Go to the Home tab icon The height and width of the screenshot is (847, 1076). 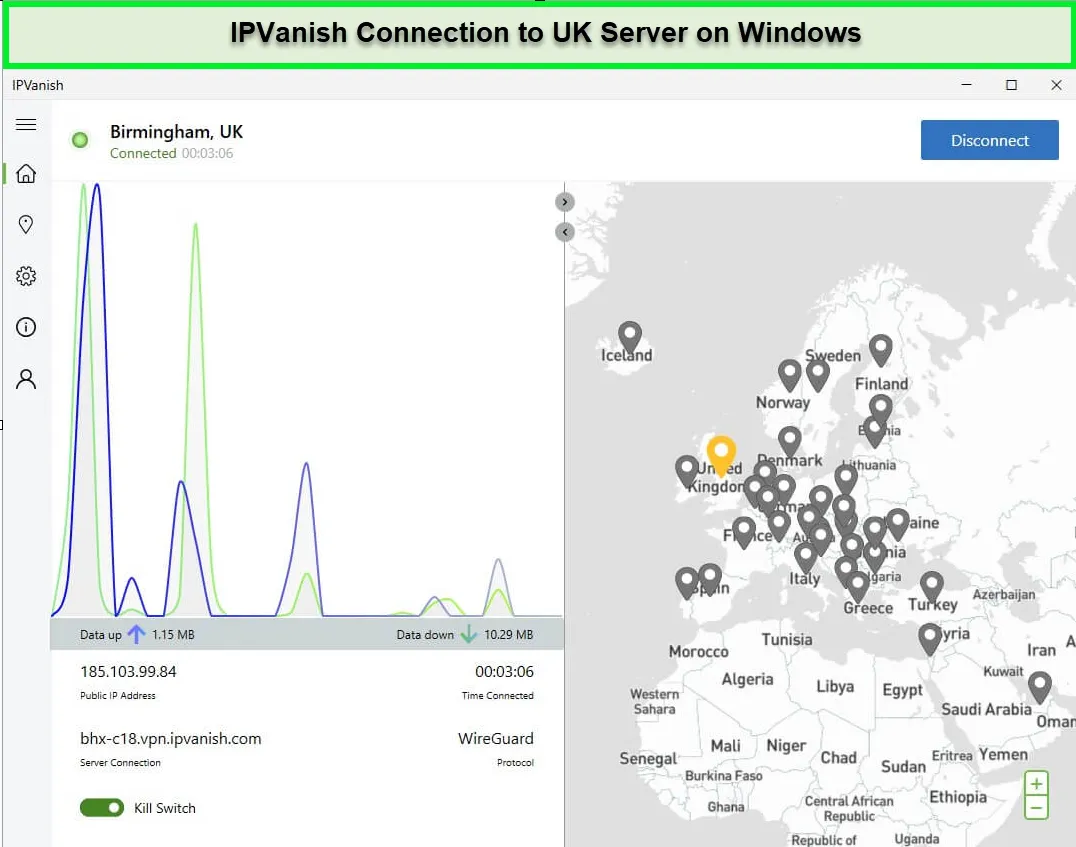tap(26, 174)
